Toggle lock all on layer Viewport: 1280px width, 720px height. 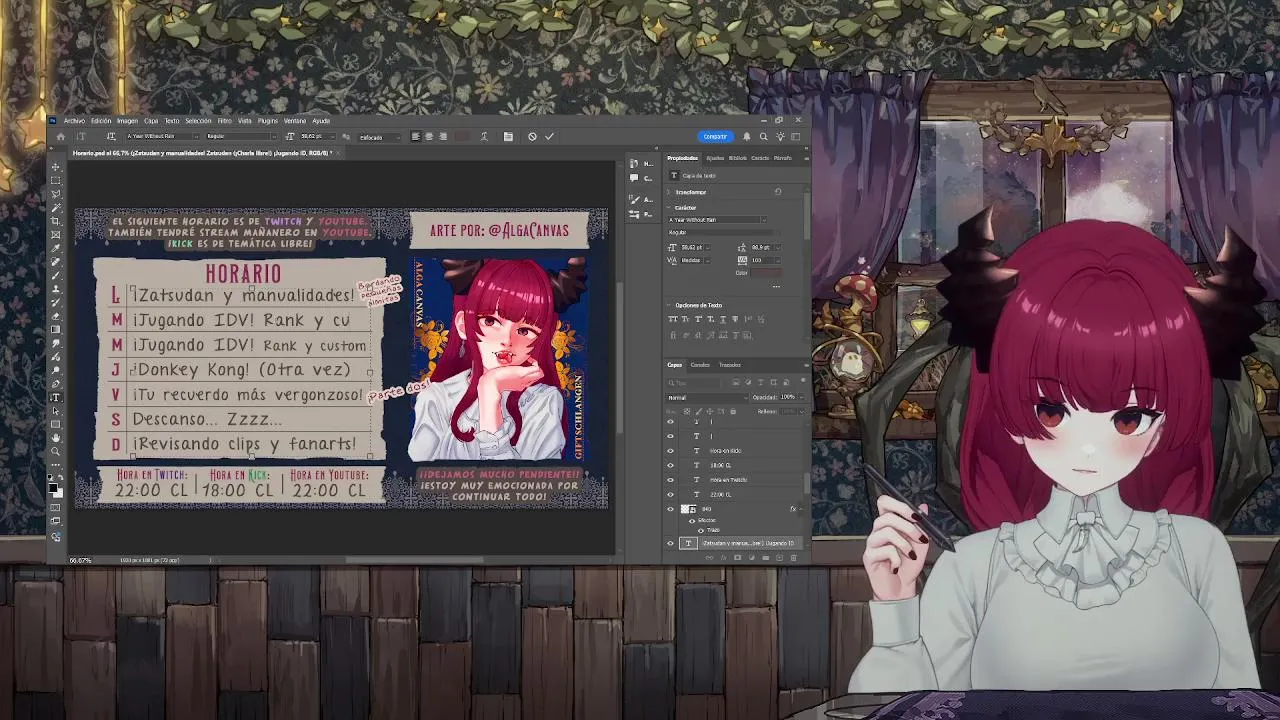(733, 412)
